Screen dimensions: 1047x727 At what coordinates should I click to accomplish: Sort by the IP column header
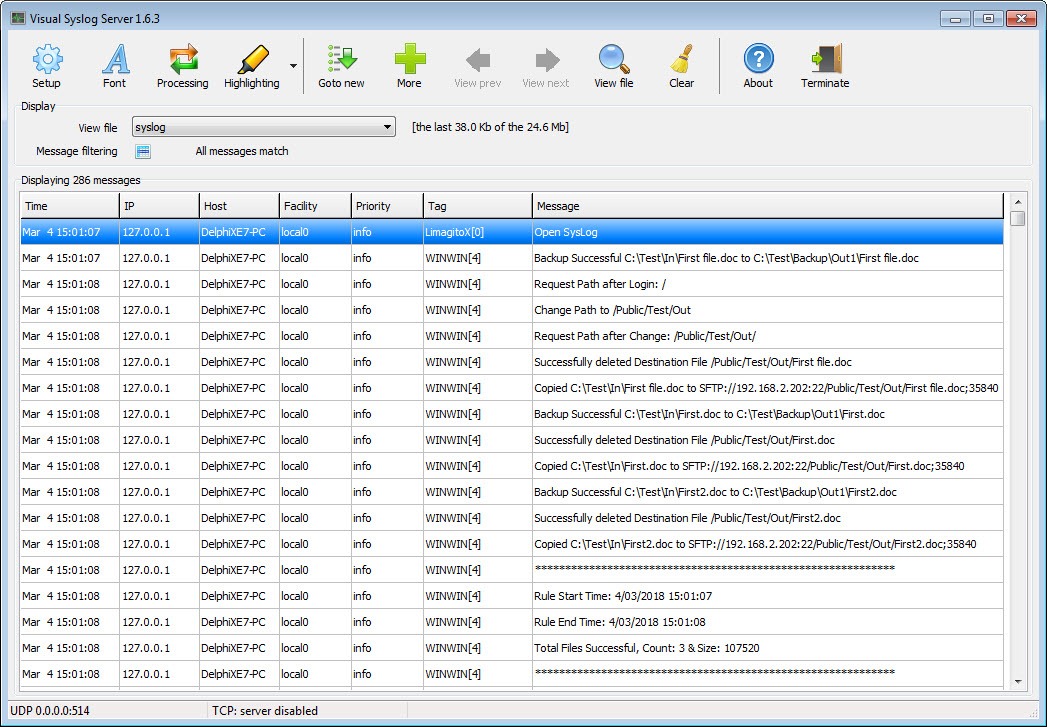160,206
